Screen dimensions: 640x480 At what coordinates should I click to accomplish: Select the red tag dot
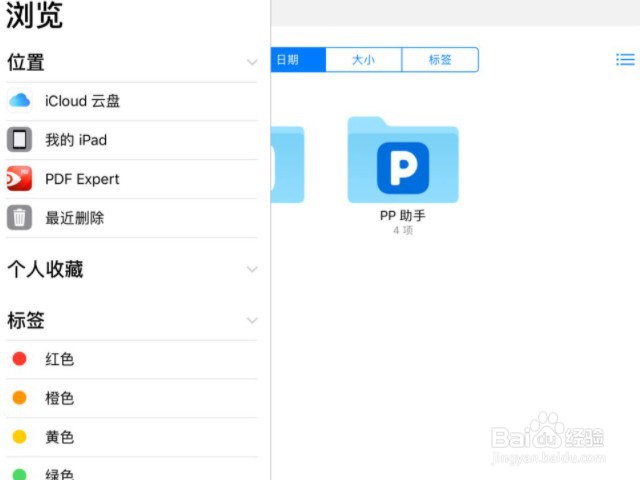click(x=19, y=359)
